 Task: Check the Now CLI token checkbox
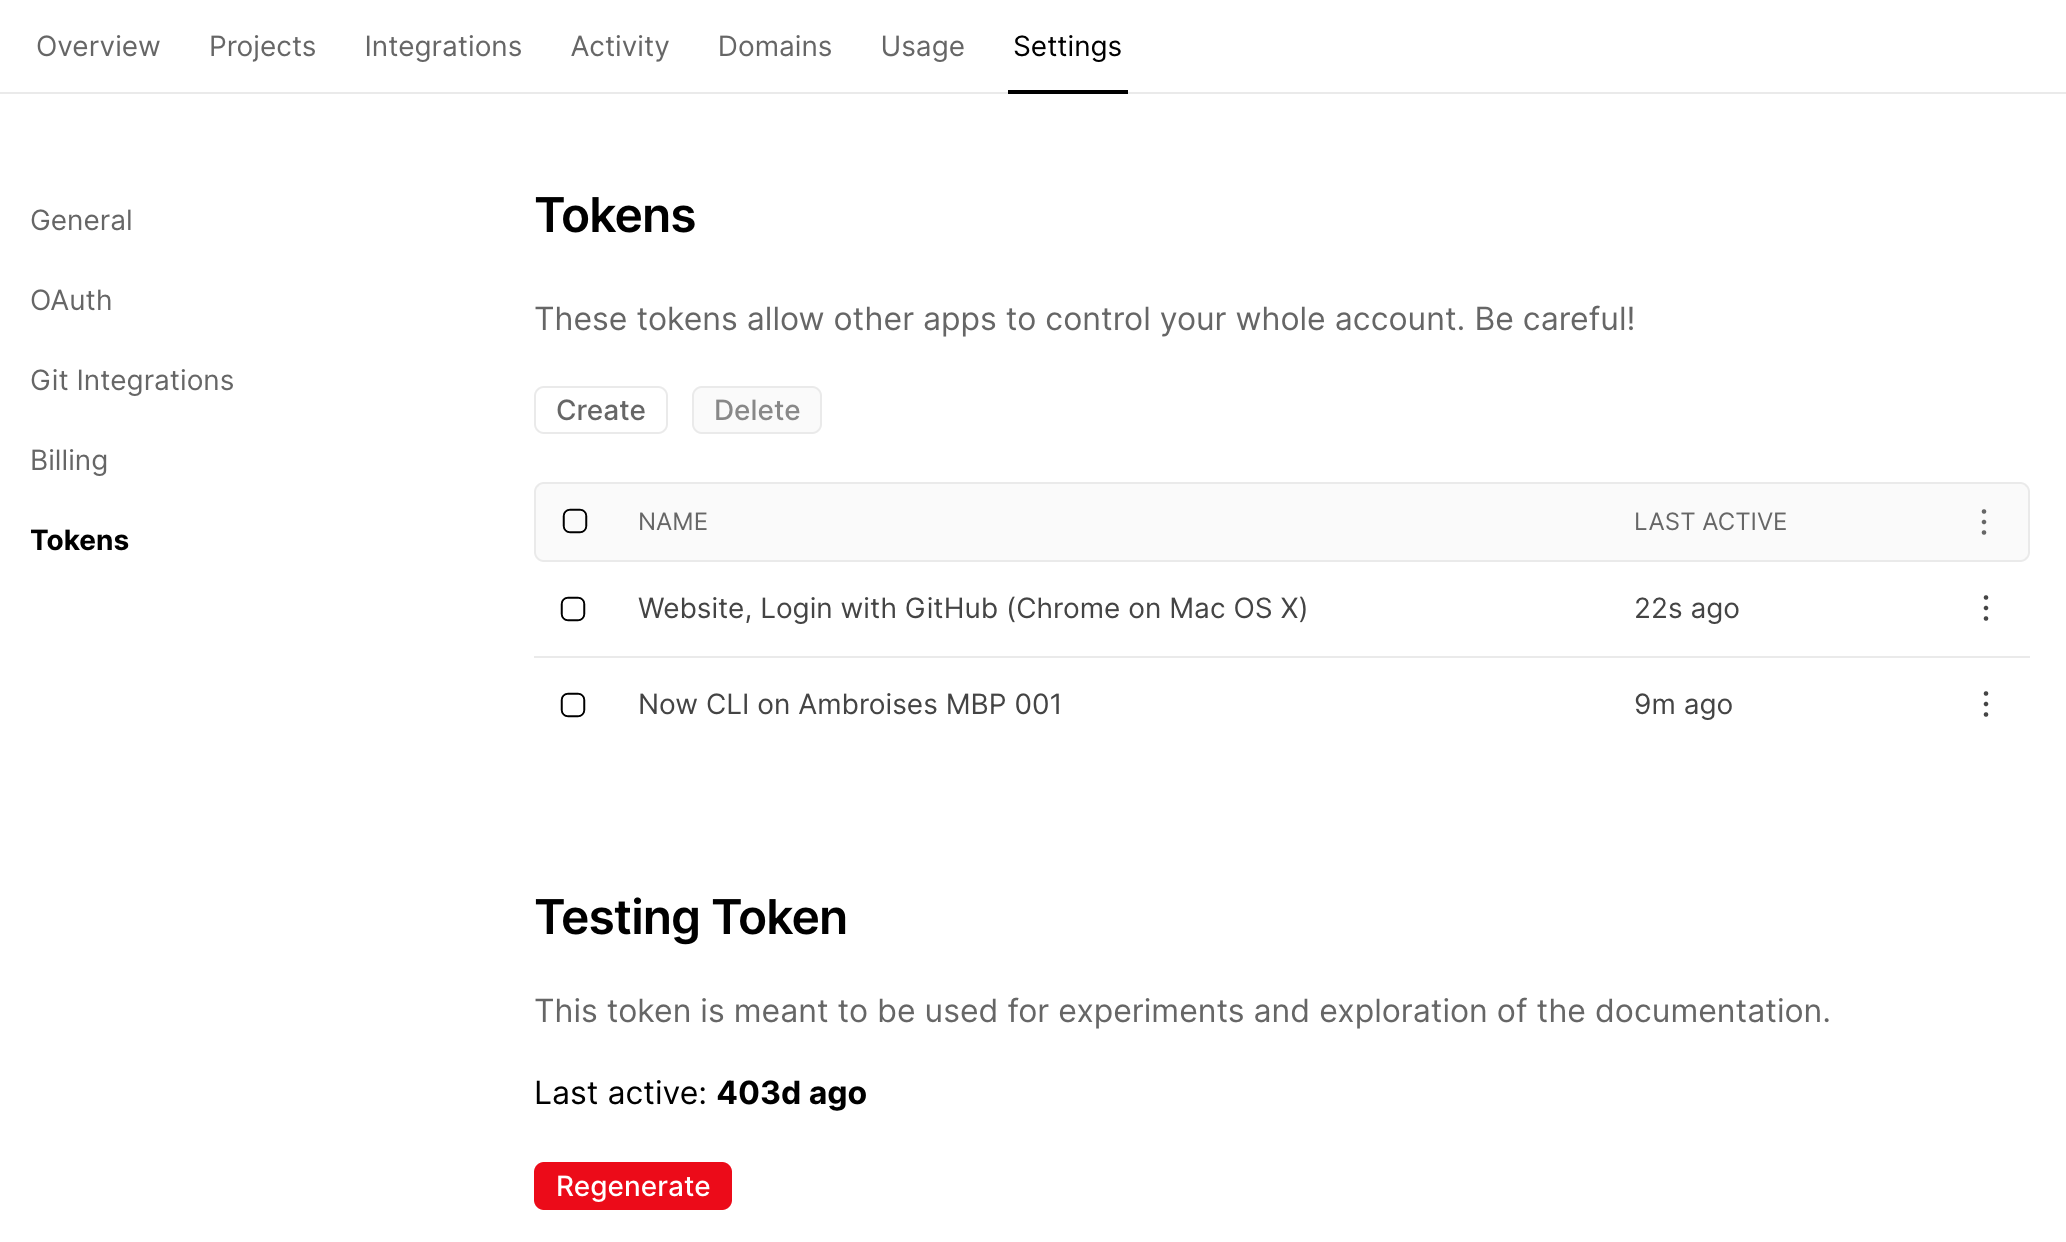tap(574, 705)
